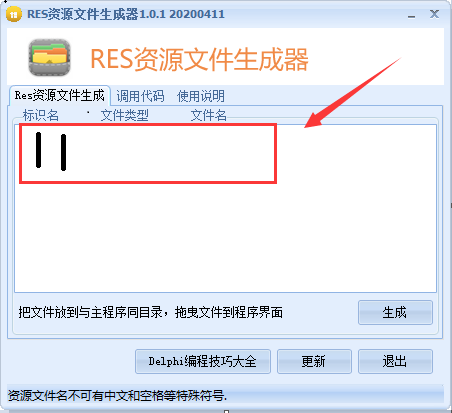Open Delphi编程技巧大全 link button
452x413 pixels.
point(203,361)
